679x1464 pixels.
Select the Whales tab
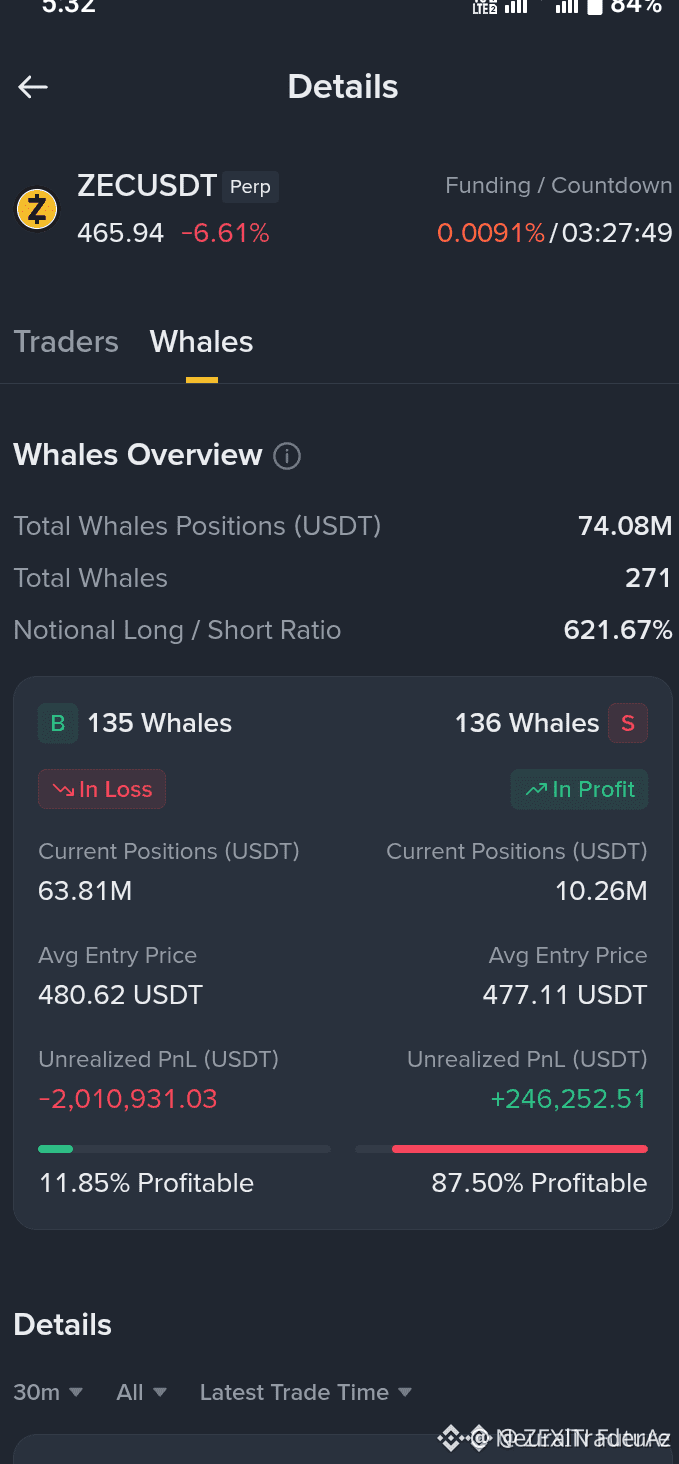click(x=202, y=342)
